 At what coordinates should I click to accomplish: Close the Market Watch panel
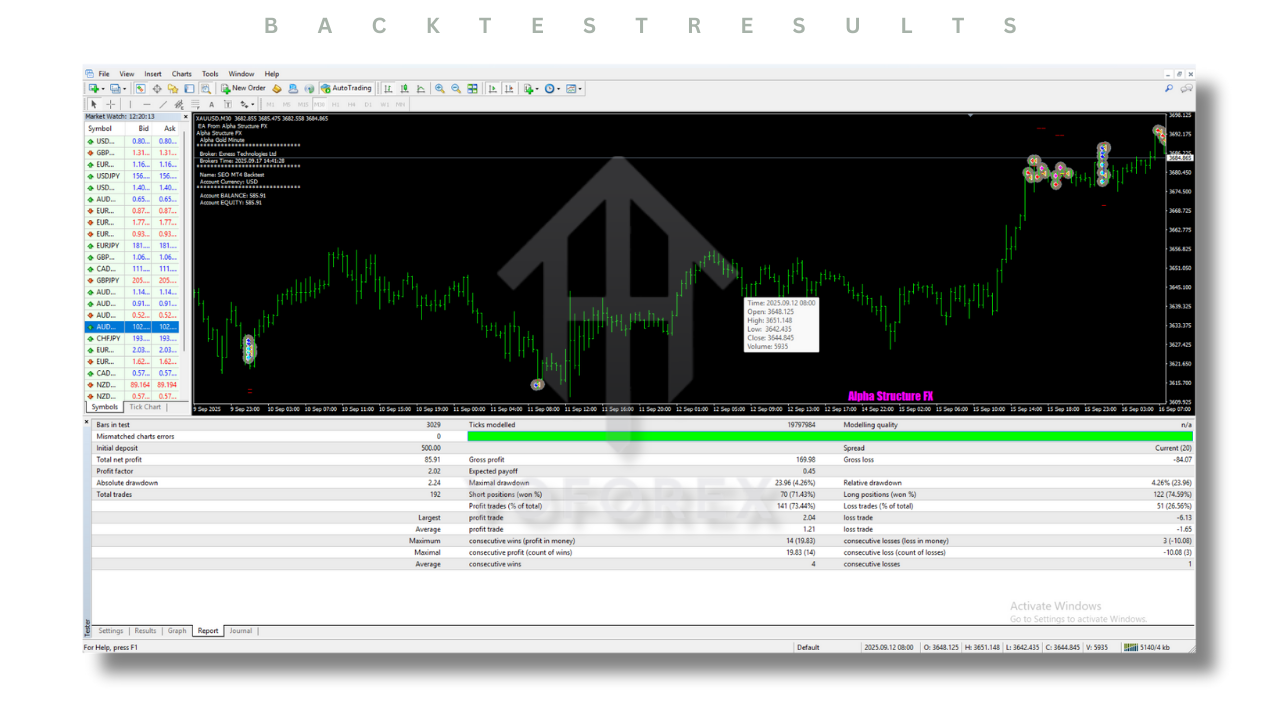pos(185,116)
